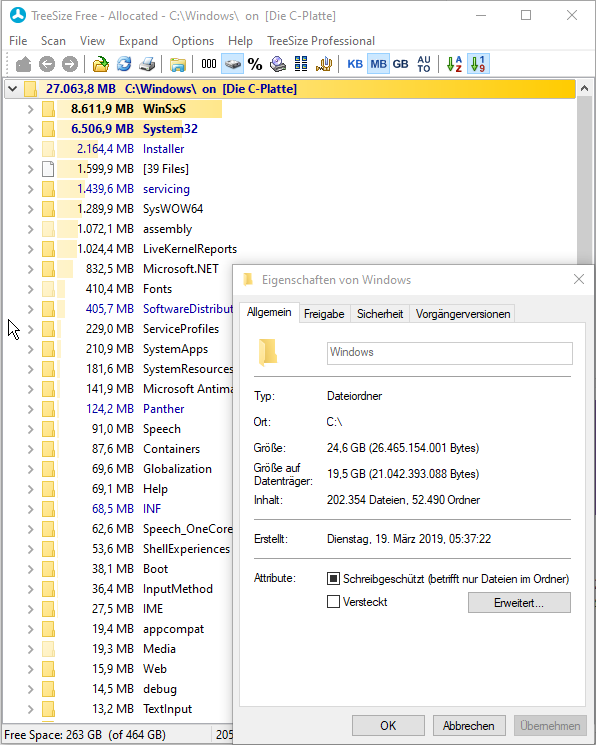Expand the assembly folder
596x745 pixels.
click(x=30, y=229)
